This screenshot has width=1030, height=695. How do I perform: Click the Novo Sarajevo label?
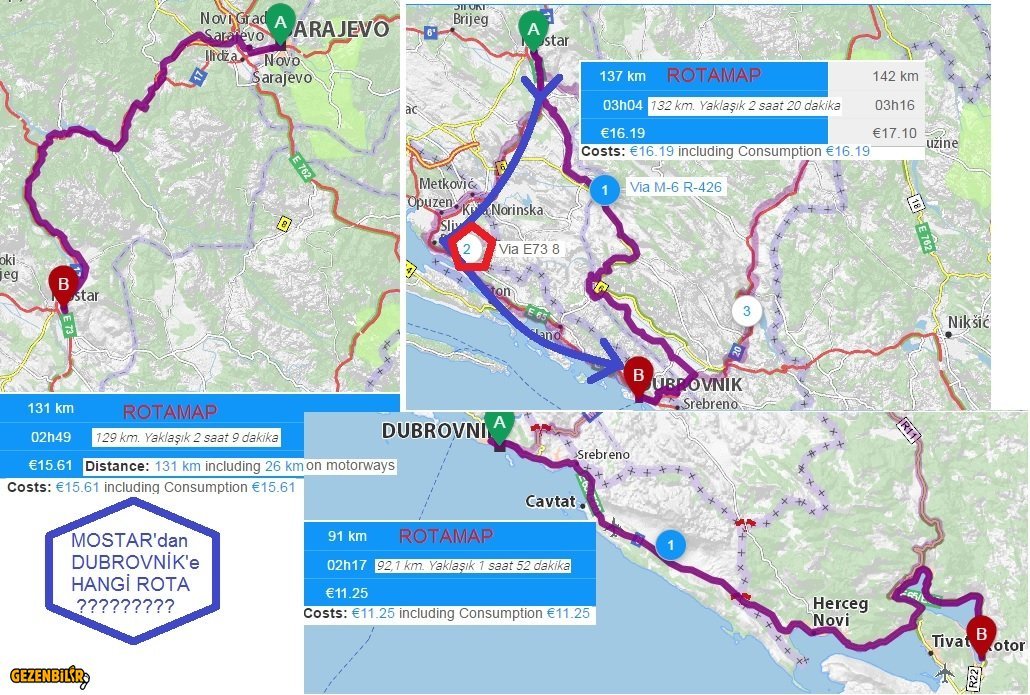[283, 69]
